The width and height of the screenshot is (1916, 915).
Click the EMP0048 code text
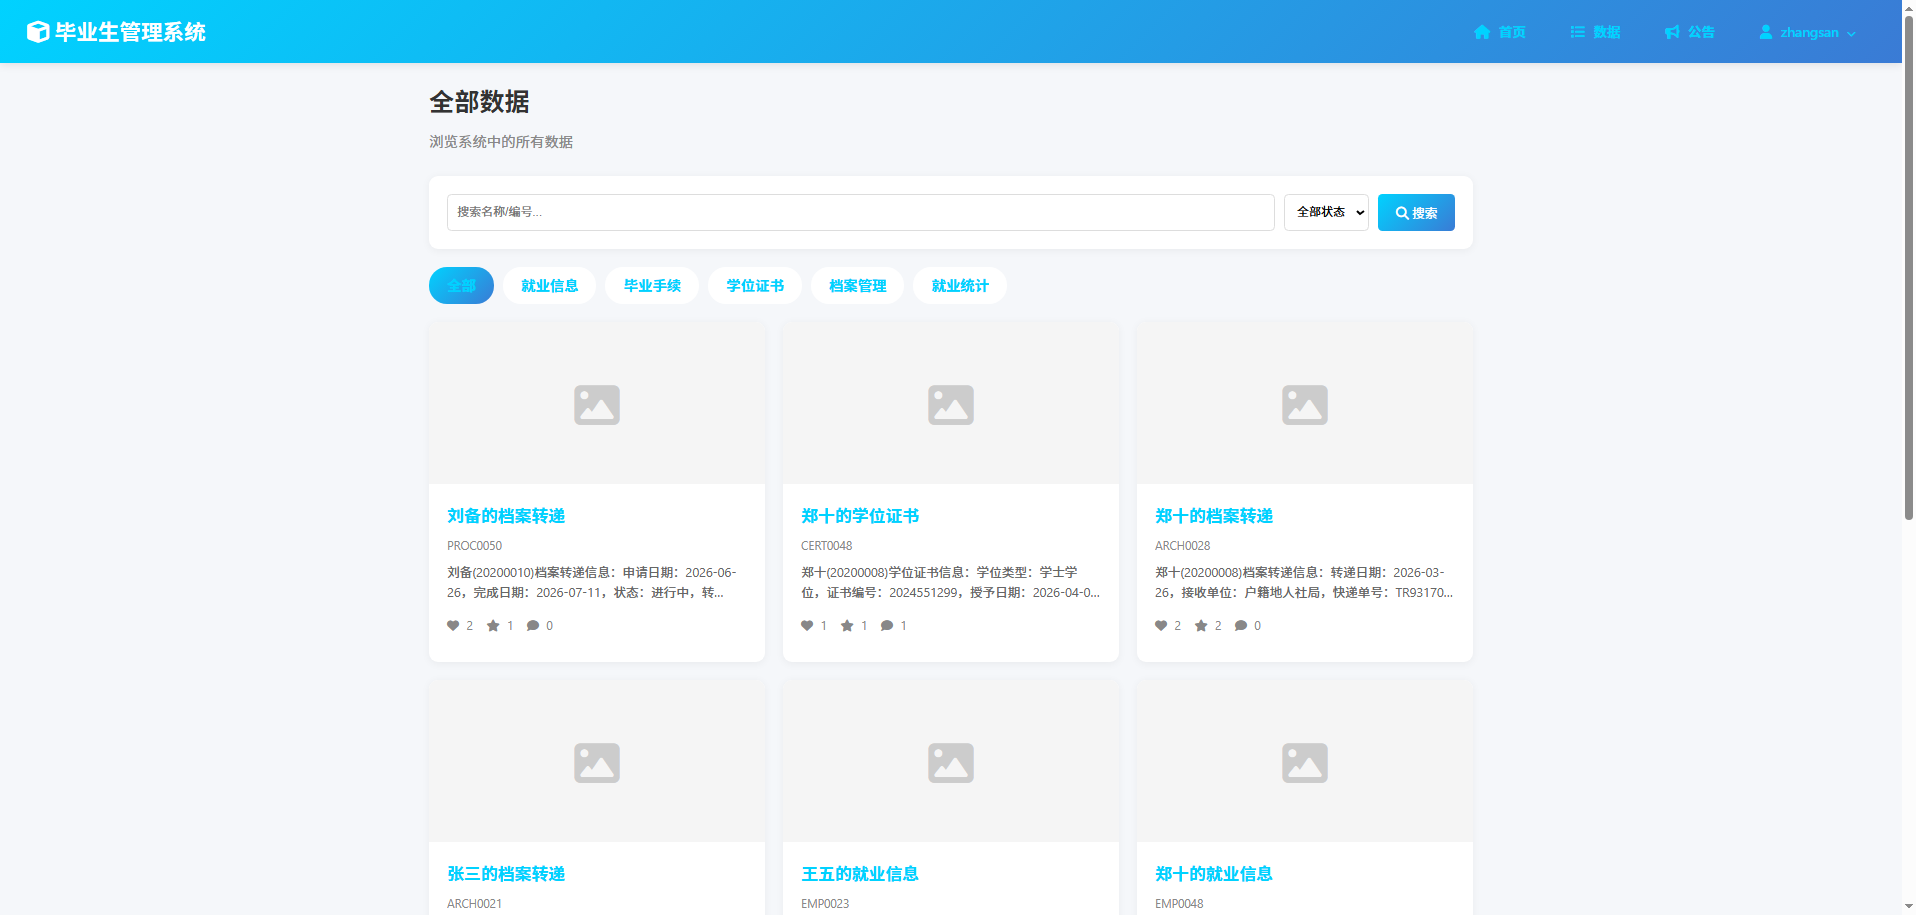[1179, 904]
